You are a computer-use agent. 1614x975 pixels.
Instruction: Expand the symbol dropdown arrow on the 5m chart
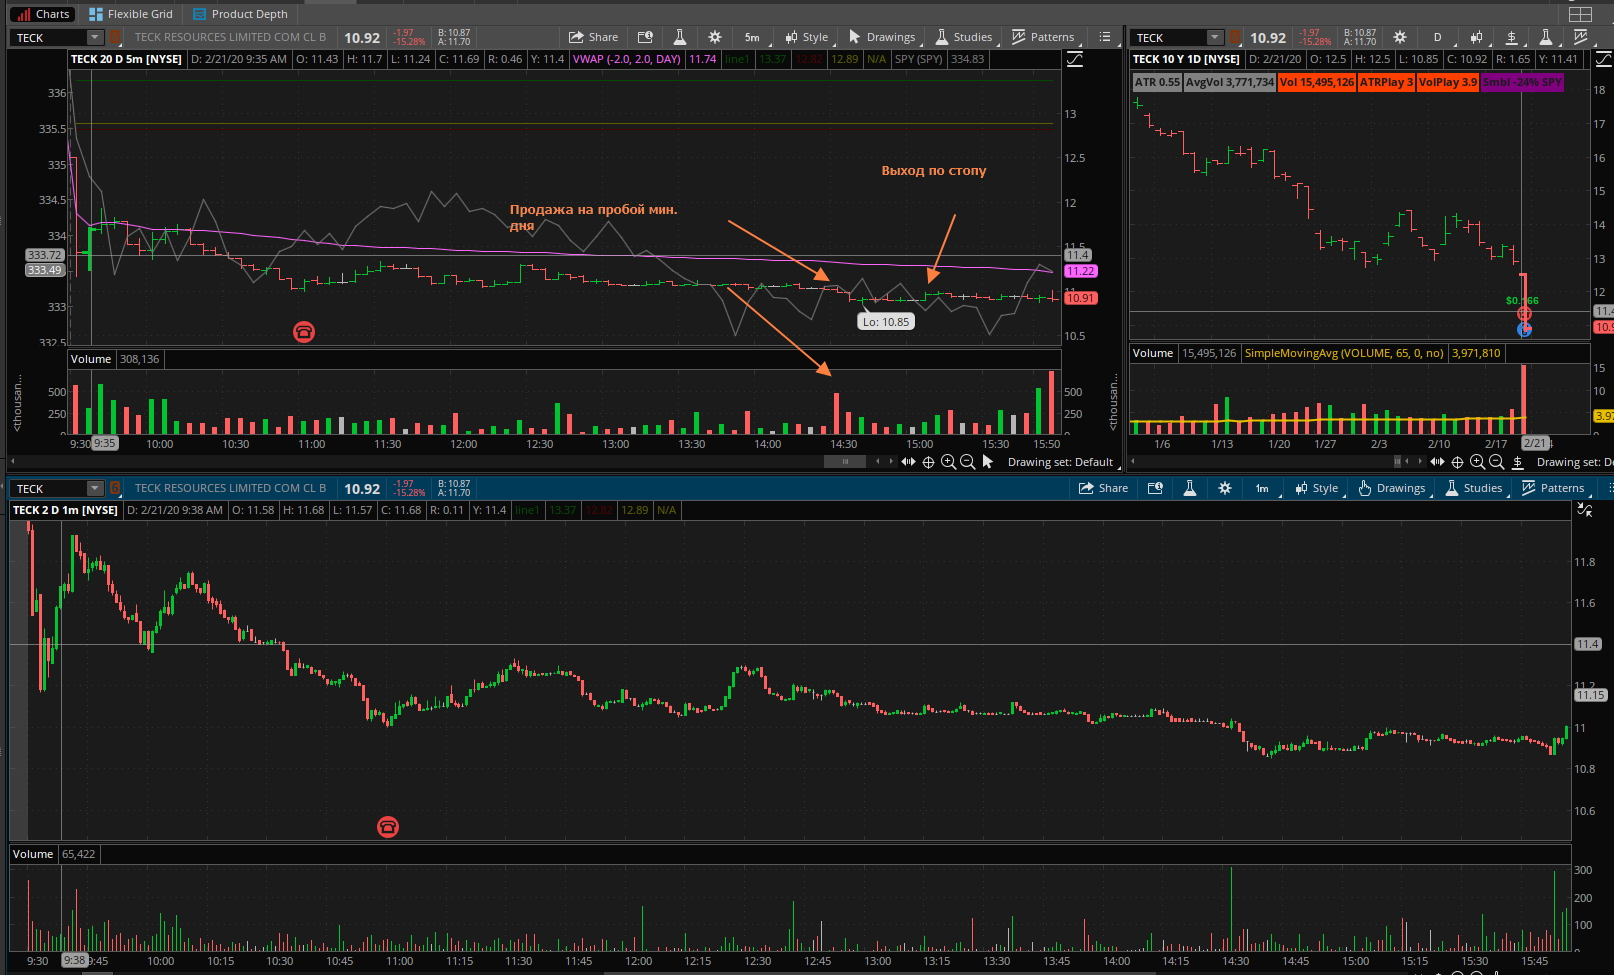coord(95,38)
